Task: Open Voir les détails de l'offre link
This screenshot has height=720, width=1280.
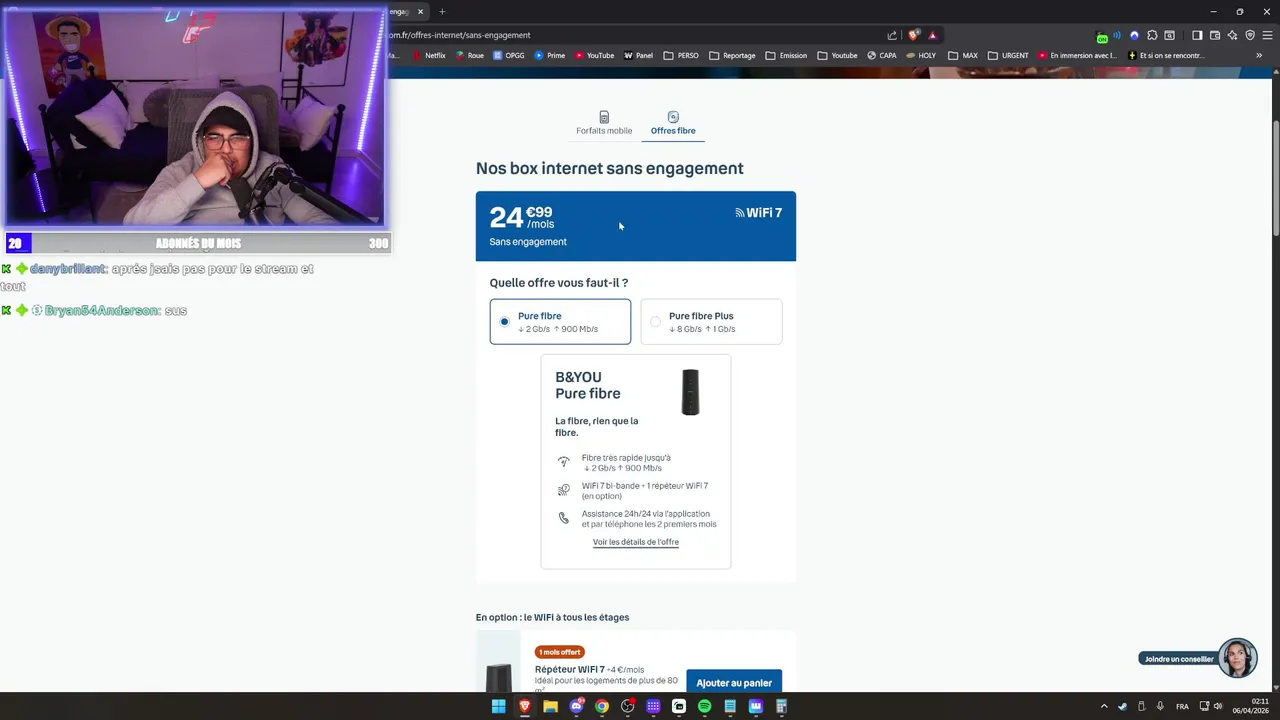Action: [636, 542]
